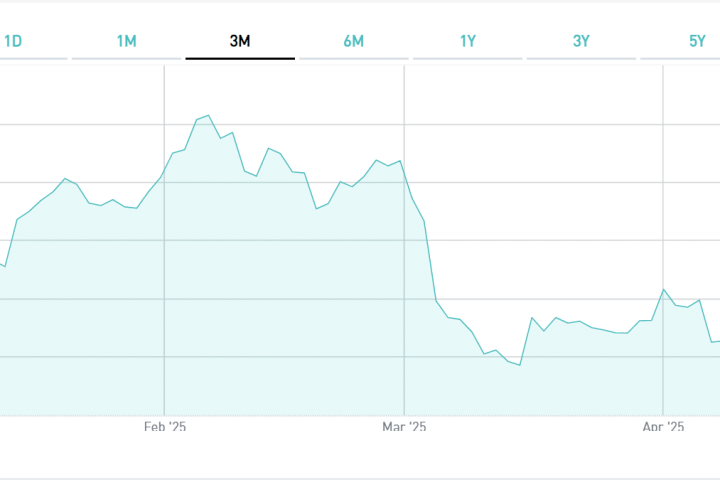
Task: Select the 5Y range tab
Action: click(x=697, y=41)
